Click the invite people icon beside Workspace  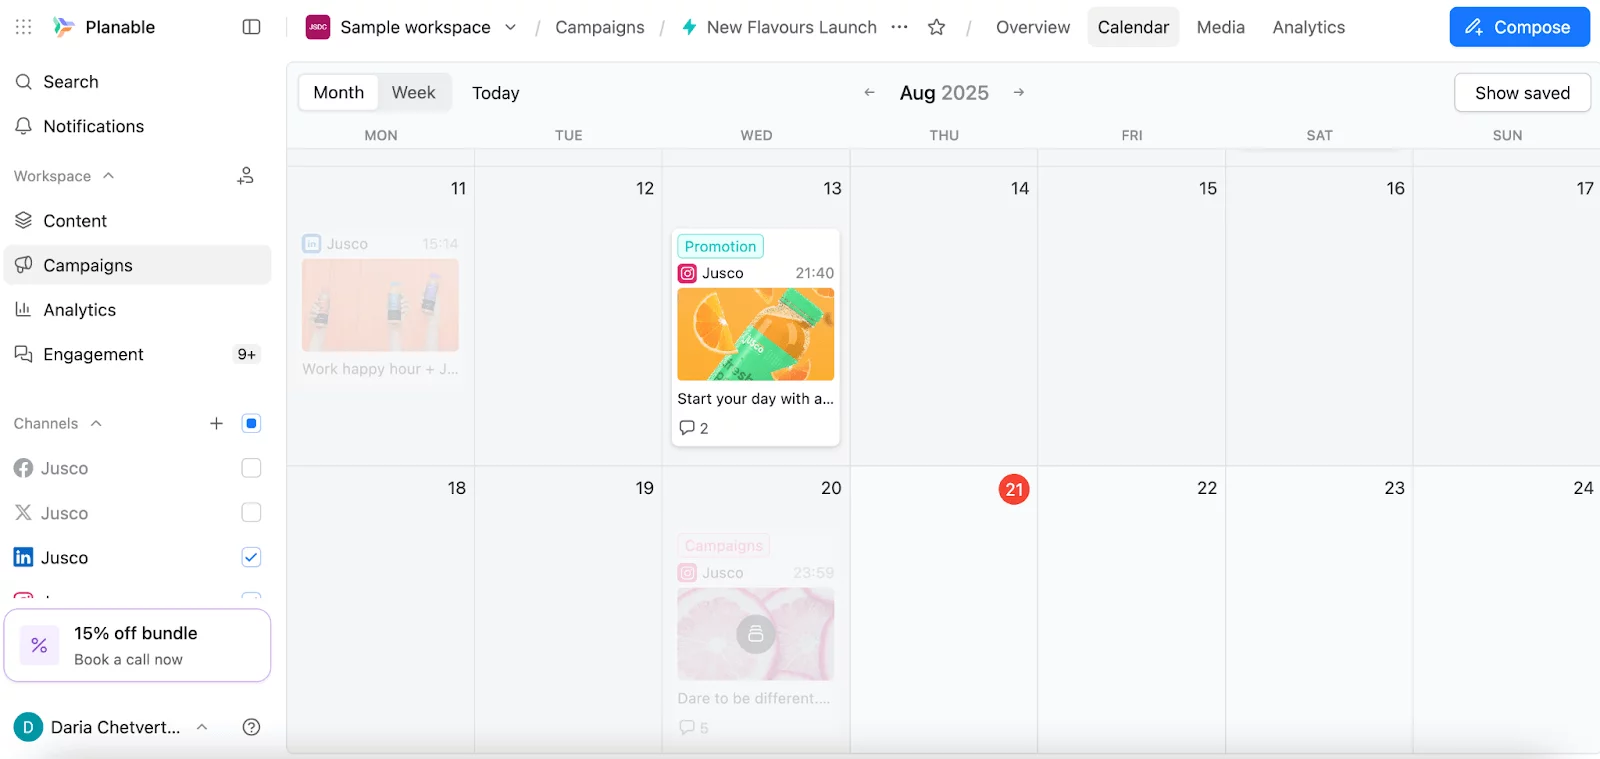(245, 175)
